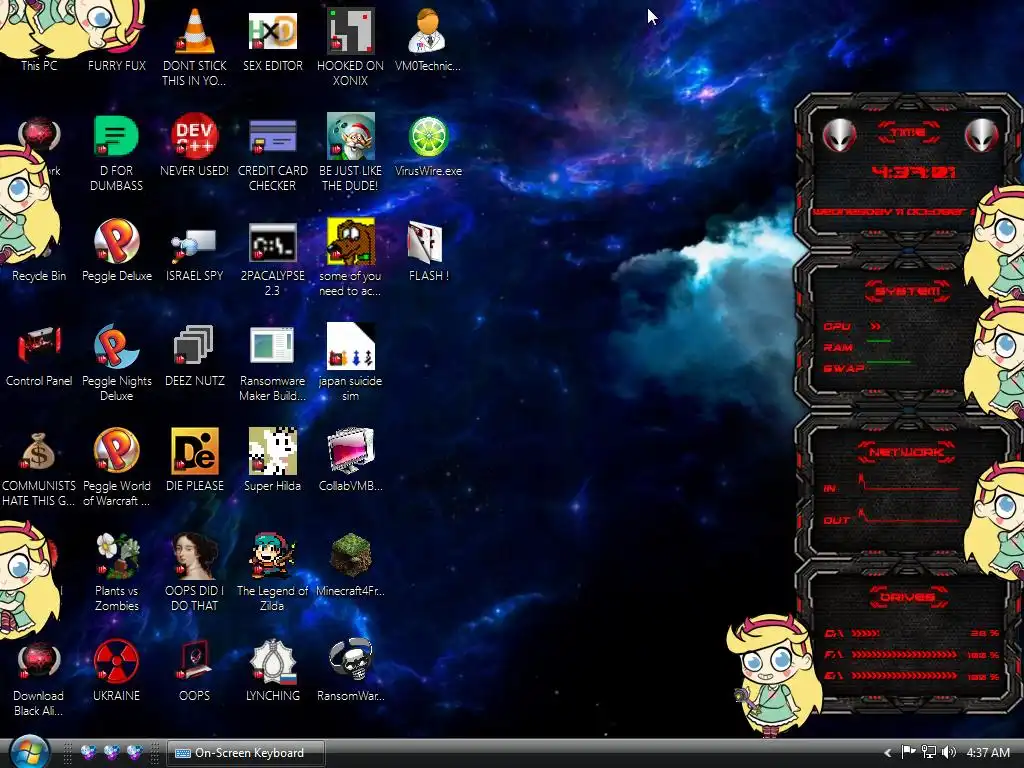Screen dimensions: 1024x768
Task: Select the Super Hilda icon
Action: click(x=272, y=460)
